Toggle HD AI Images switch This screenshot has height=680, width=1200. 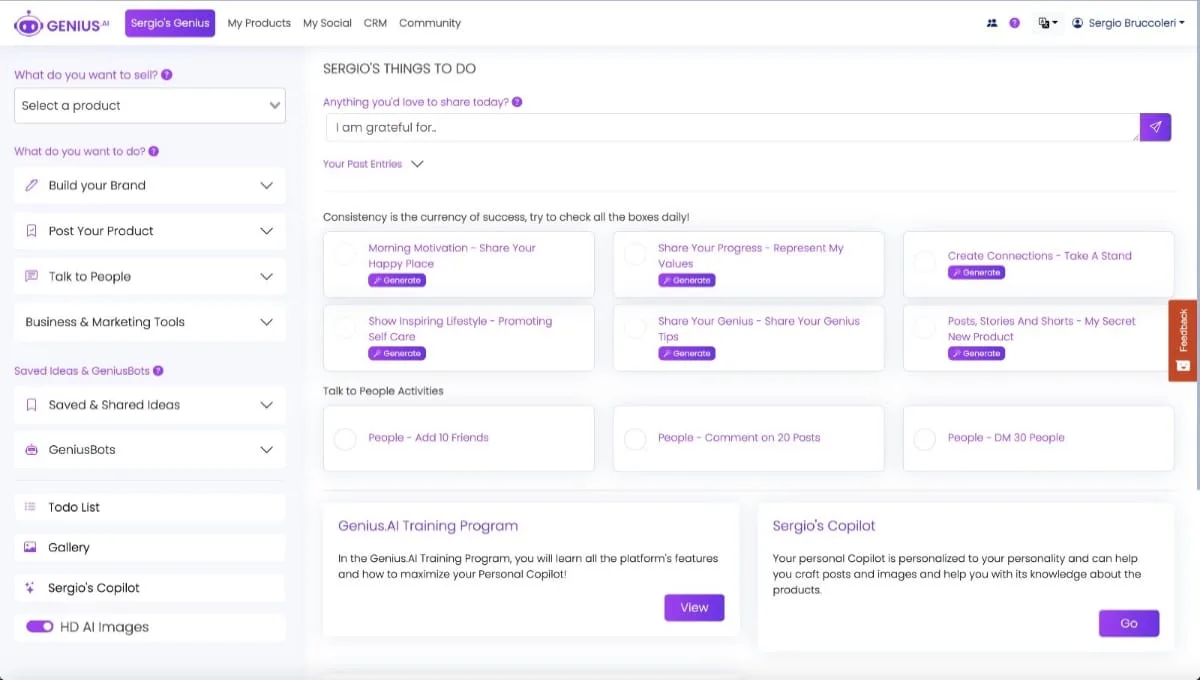[x=39, y=627]
